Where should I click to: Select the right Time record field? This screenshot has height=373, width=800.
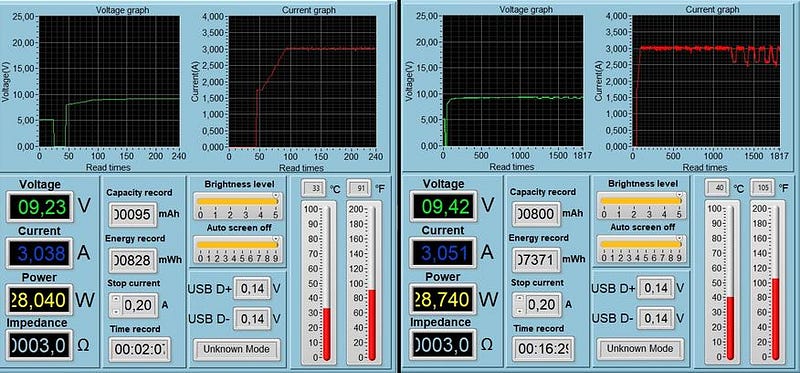[543, 349]
